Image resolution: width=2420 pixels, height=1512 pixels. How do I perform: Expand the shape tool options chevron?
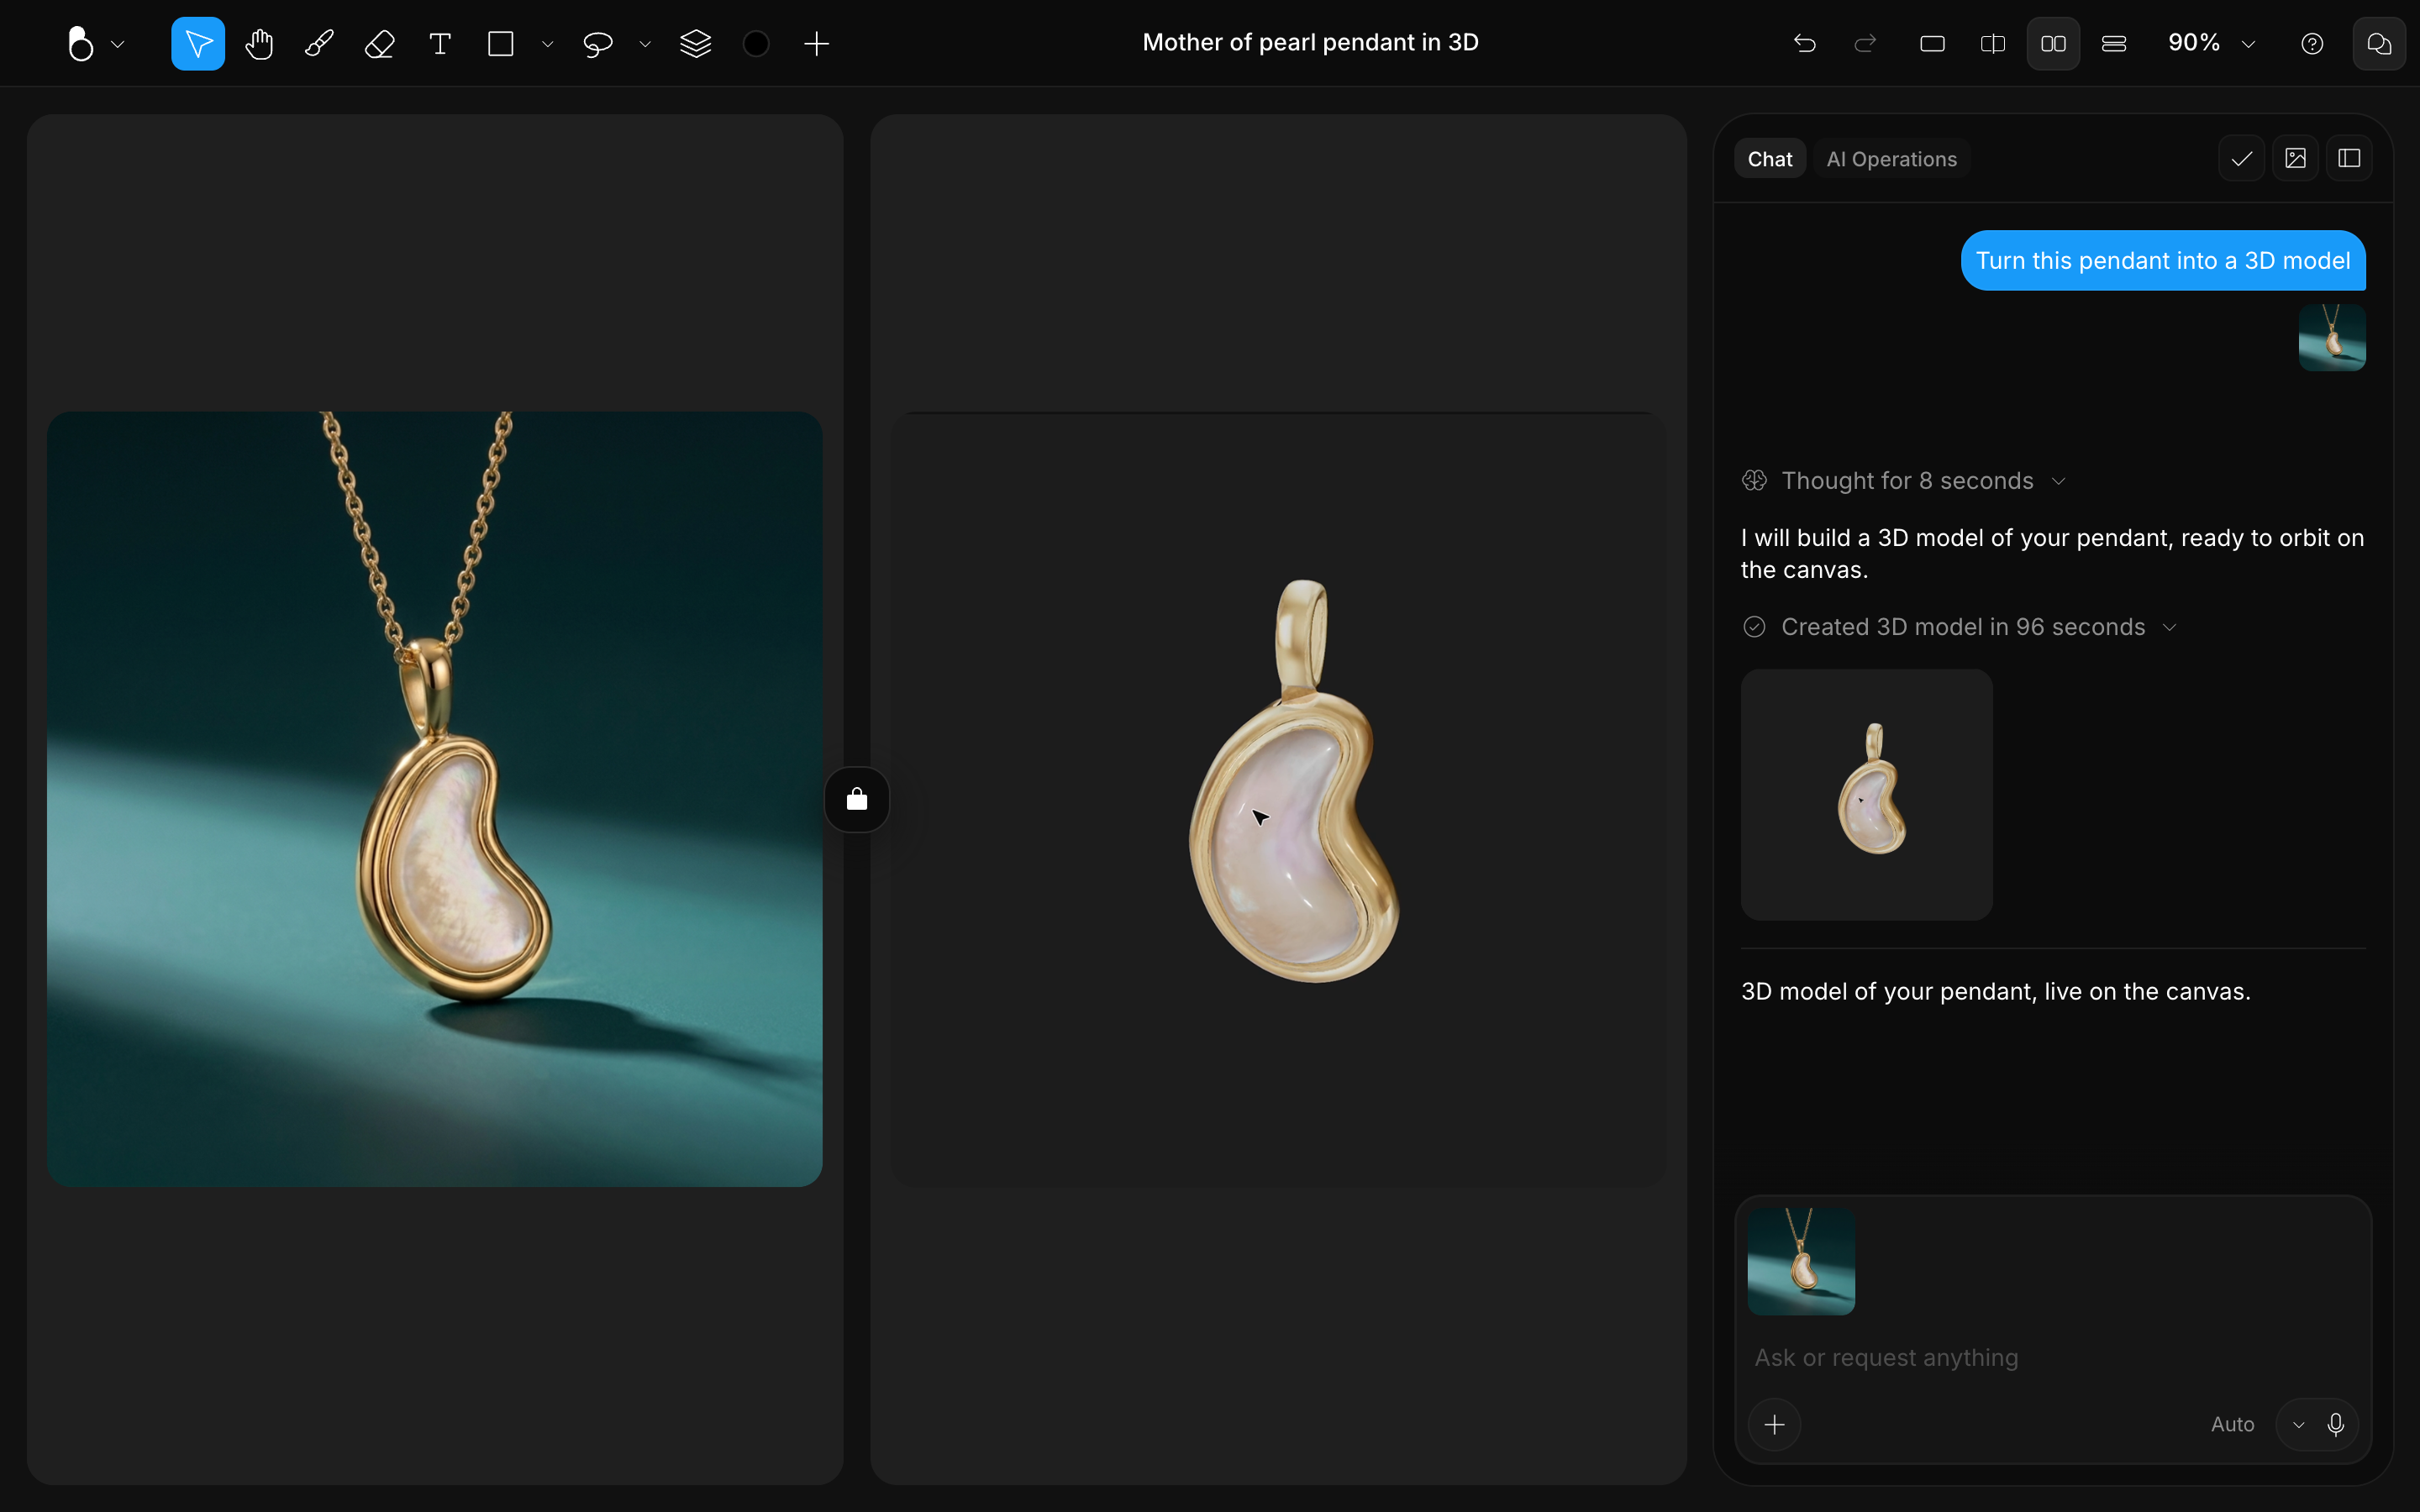click(547, 44)
